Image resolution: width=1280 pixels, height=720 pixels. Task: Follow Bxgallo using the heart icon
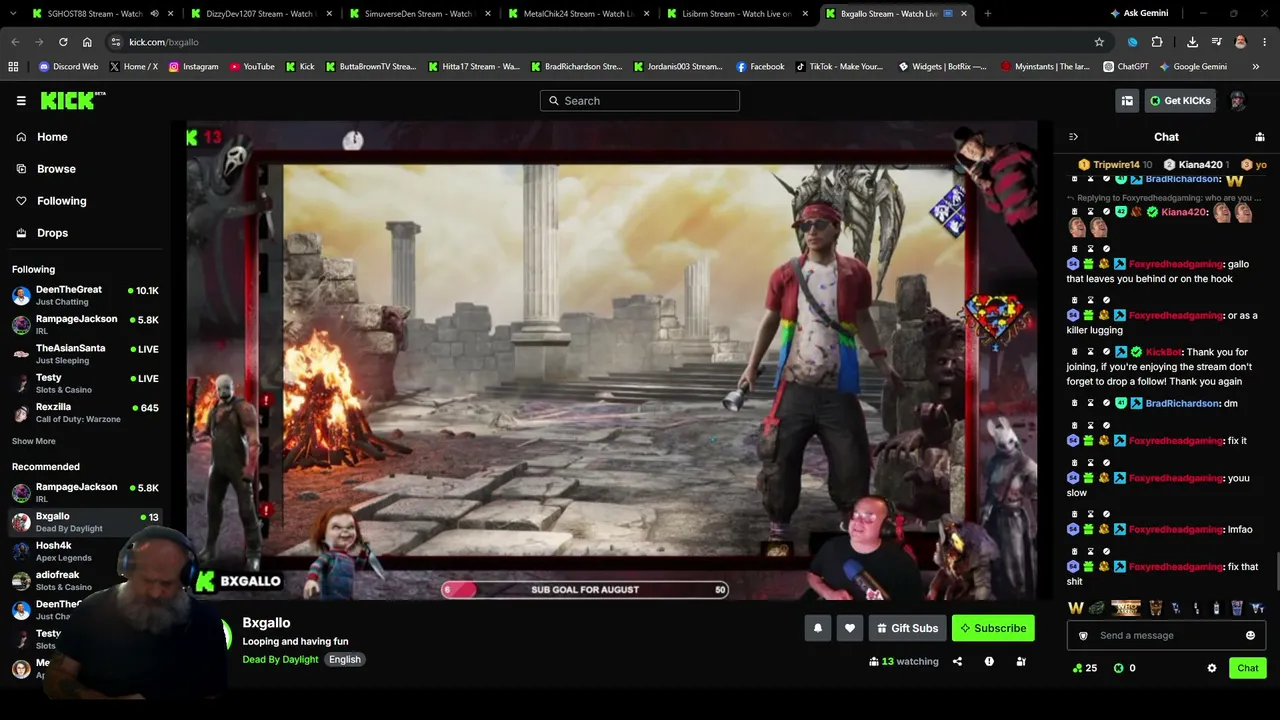pos(850,628)
